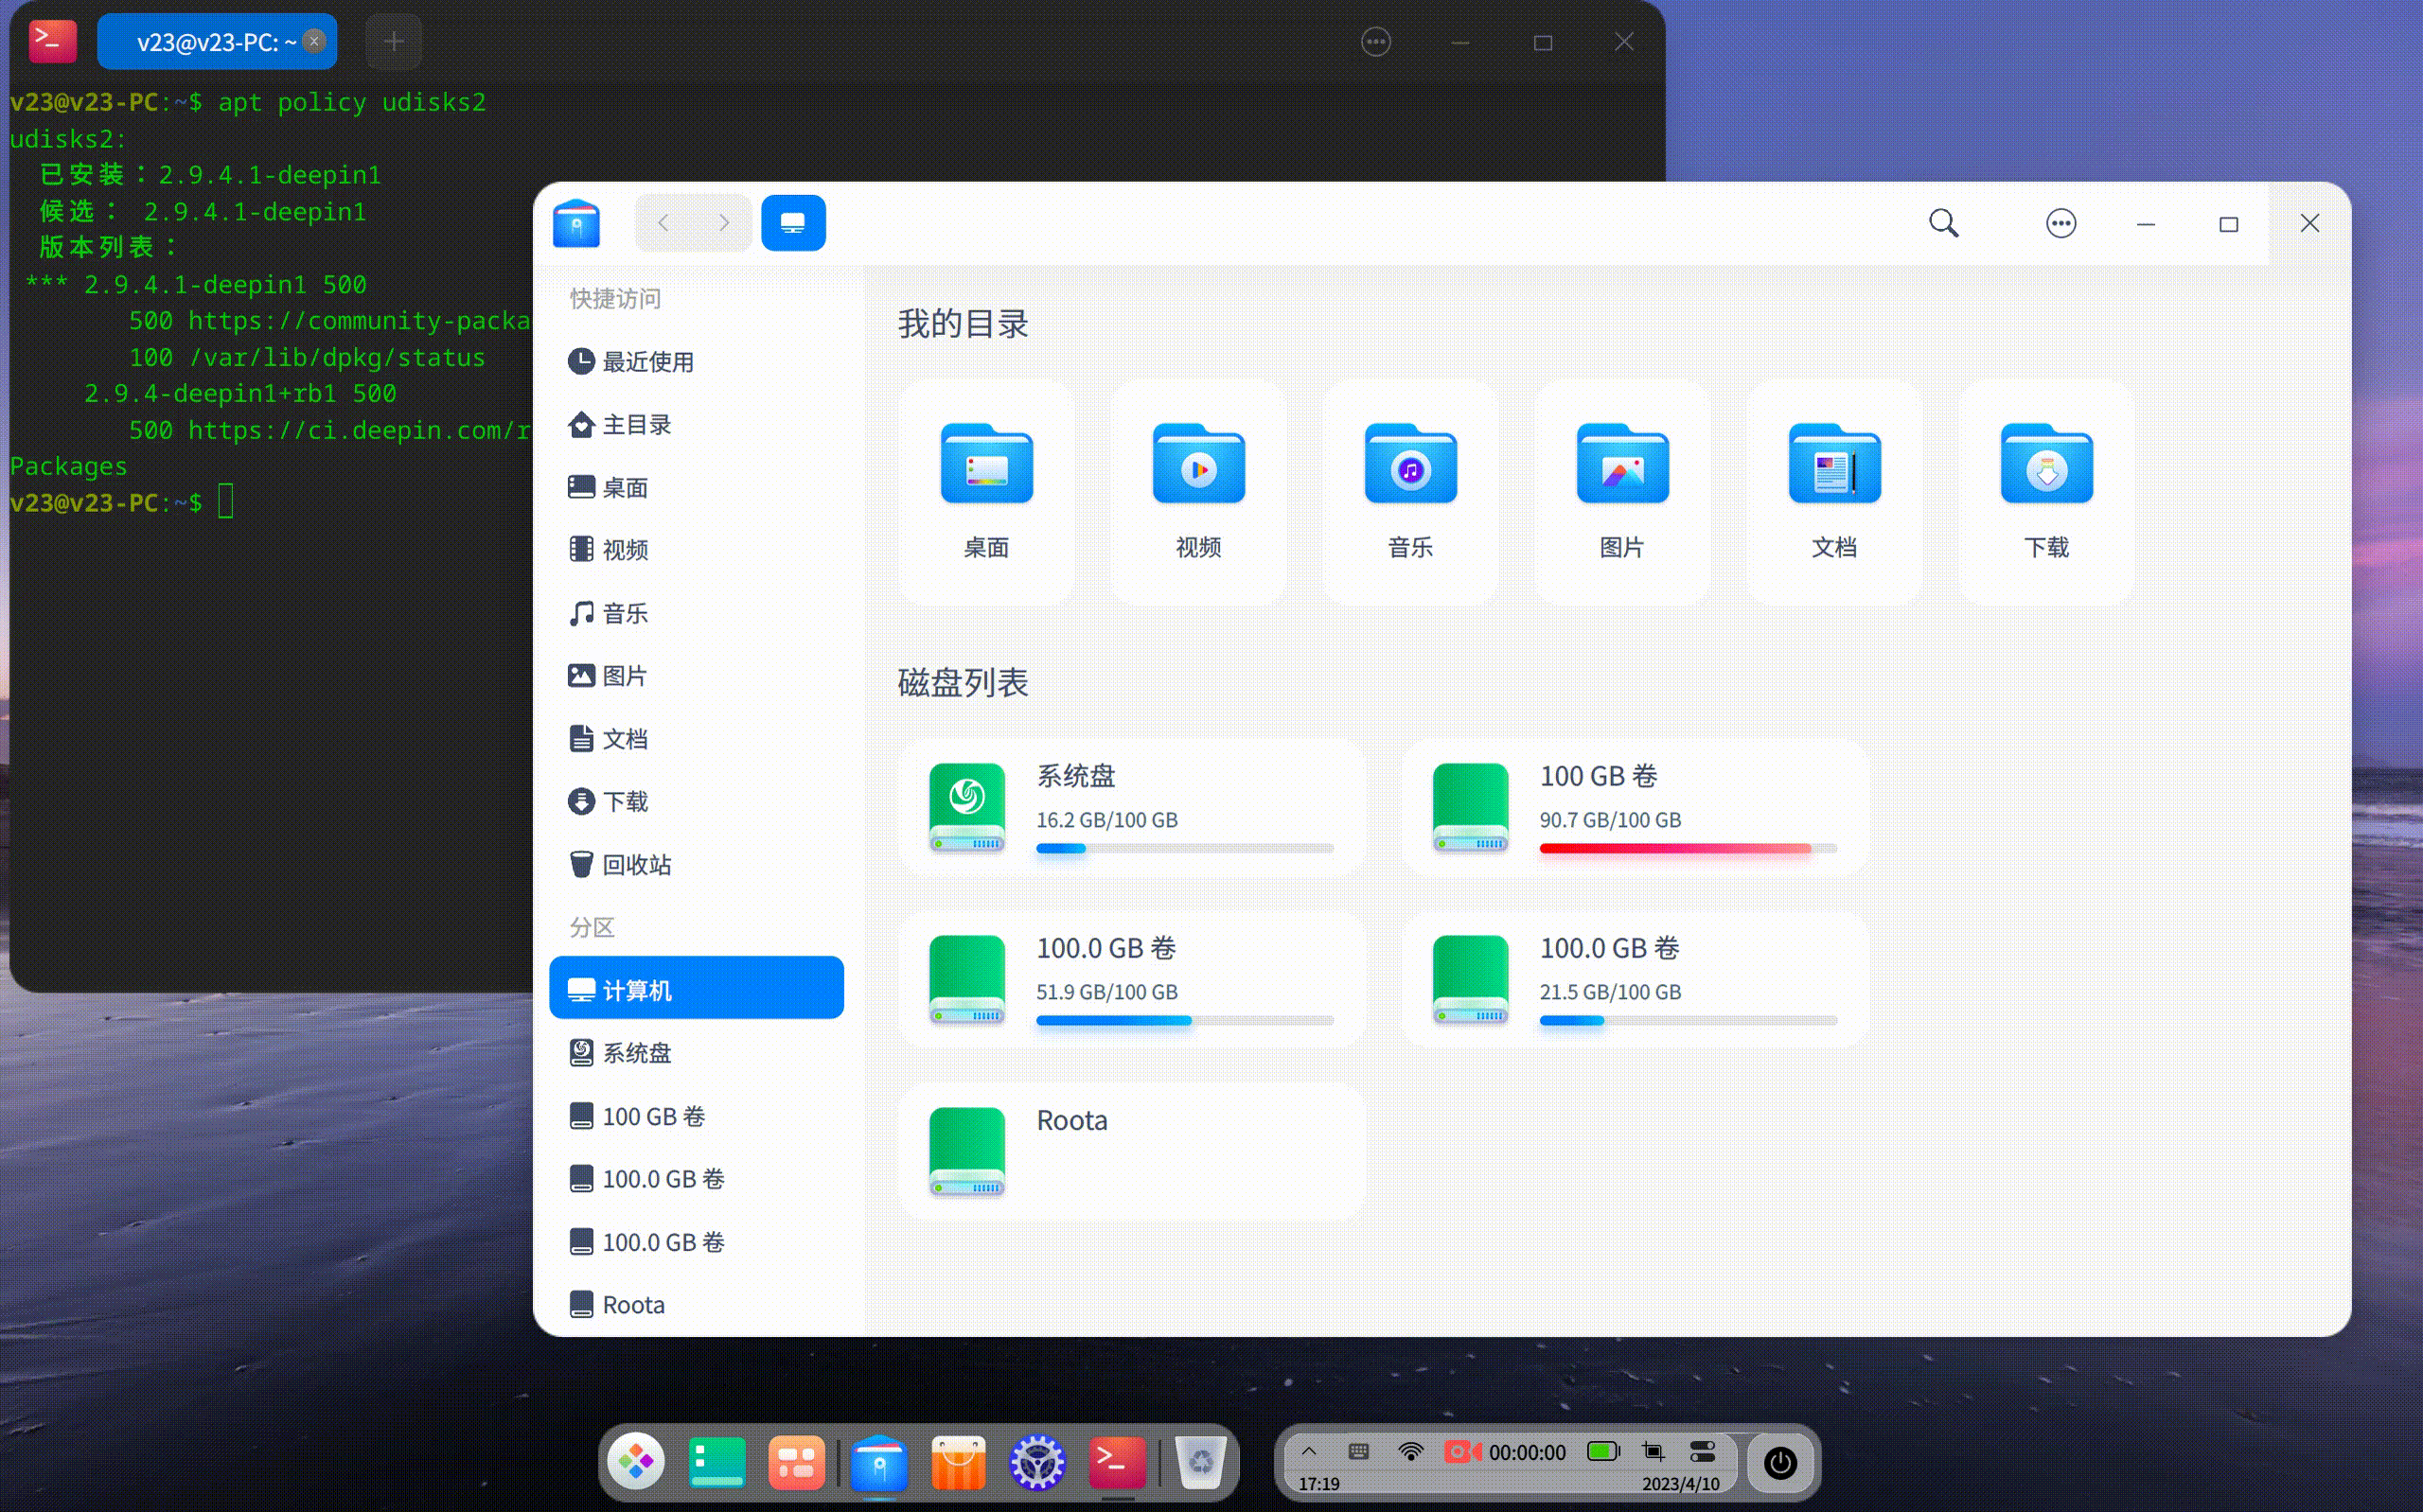The width and height of the screenshot is (2423, 1512).
Task: Go forward with the right arrow button
Action: (723, 223)
